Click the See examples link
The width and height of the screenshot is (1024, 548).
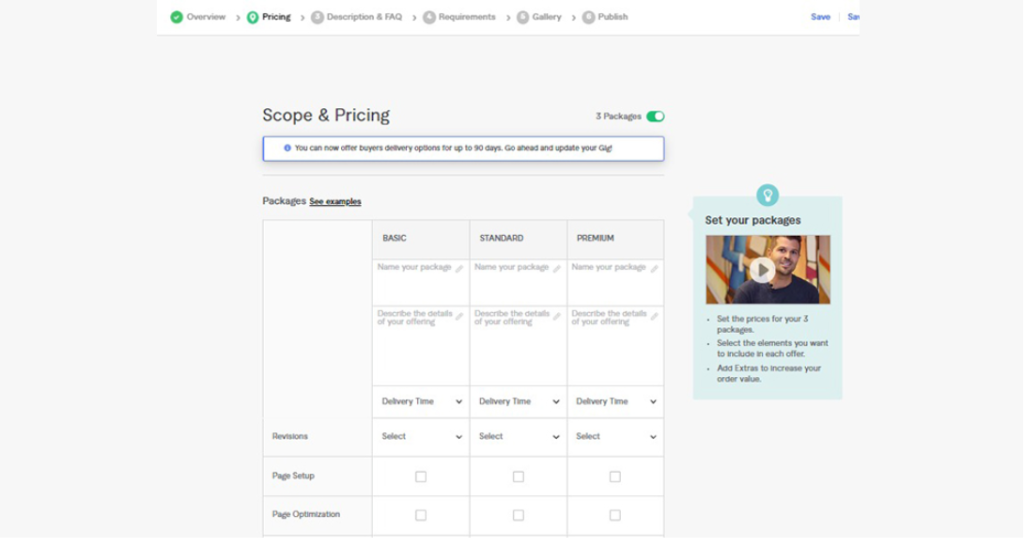[x=335, y=202]
